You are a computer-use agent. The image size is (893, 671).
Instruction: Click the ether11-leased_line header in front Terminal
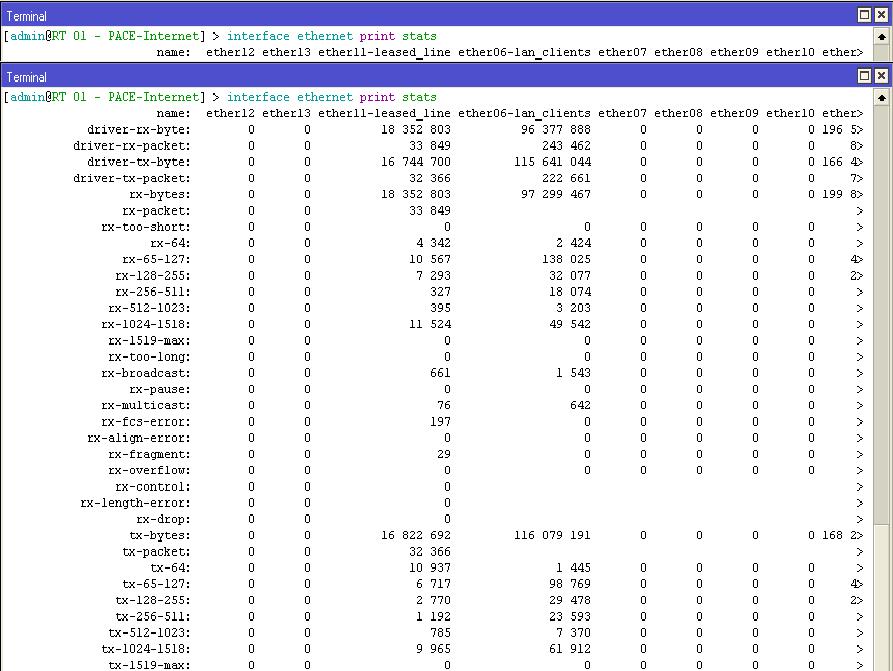(384, 113)
